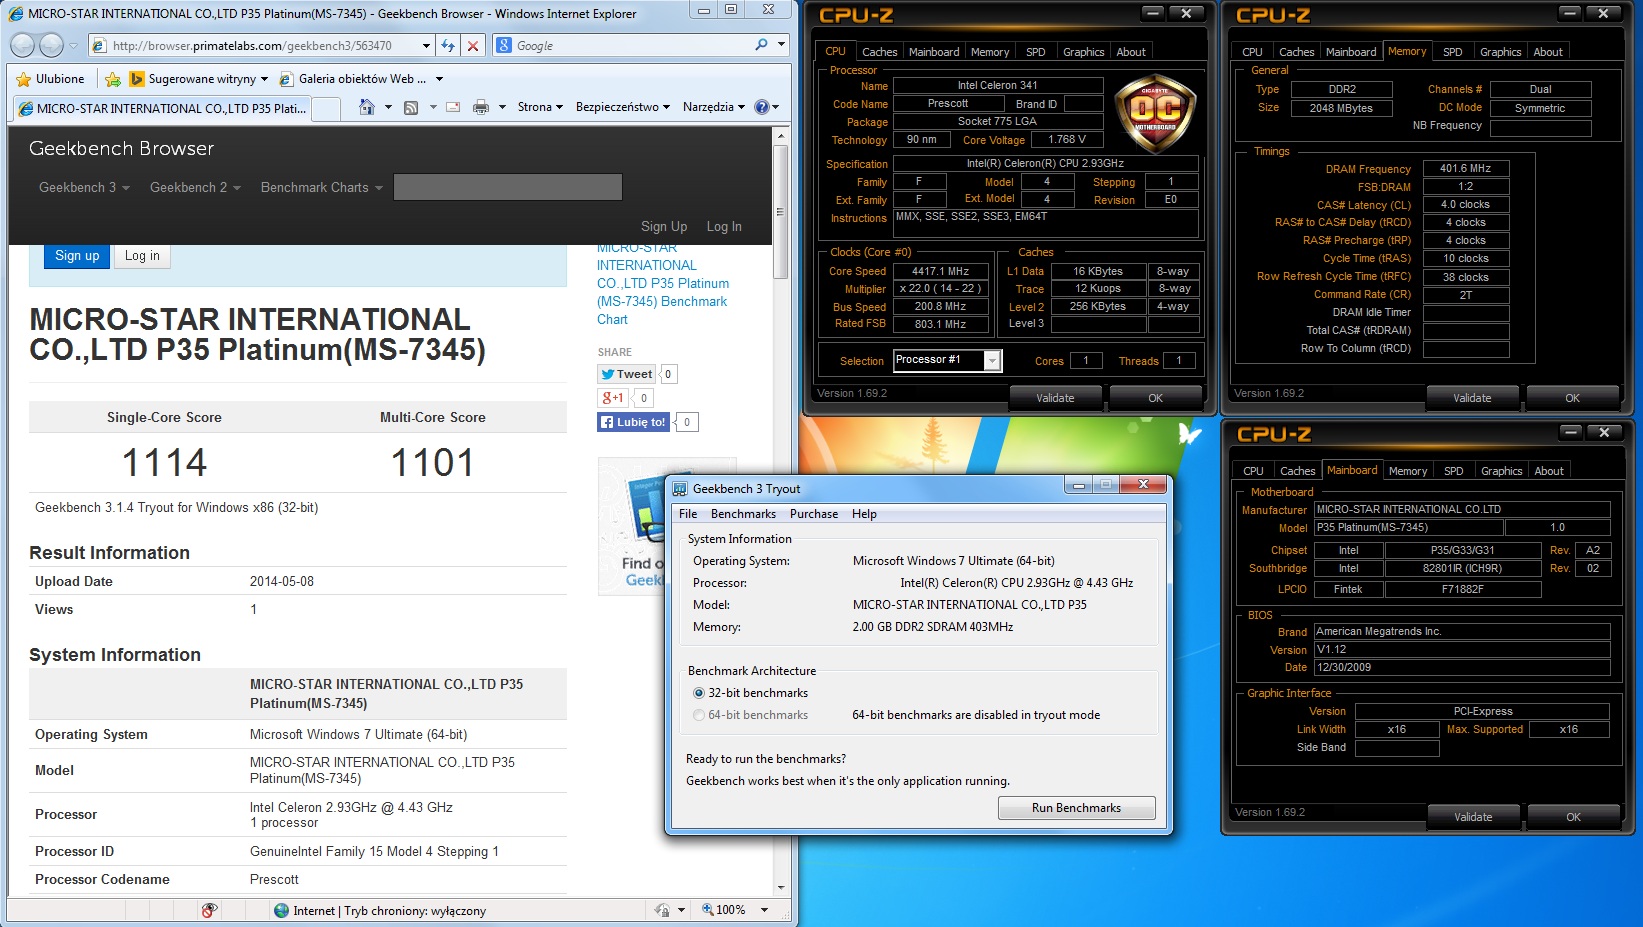
Task: Click the status bar privacy settings icon
Action: 662,910
